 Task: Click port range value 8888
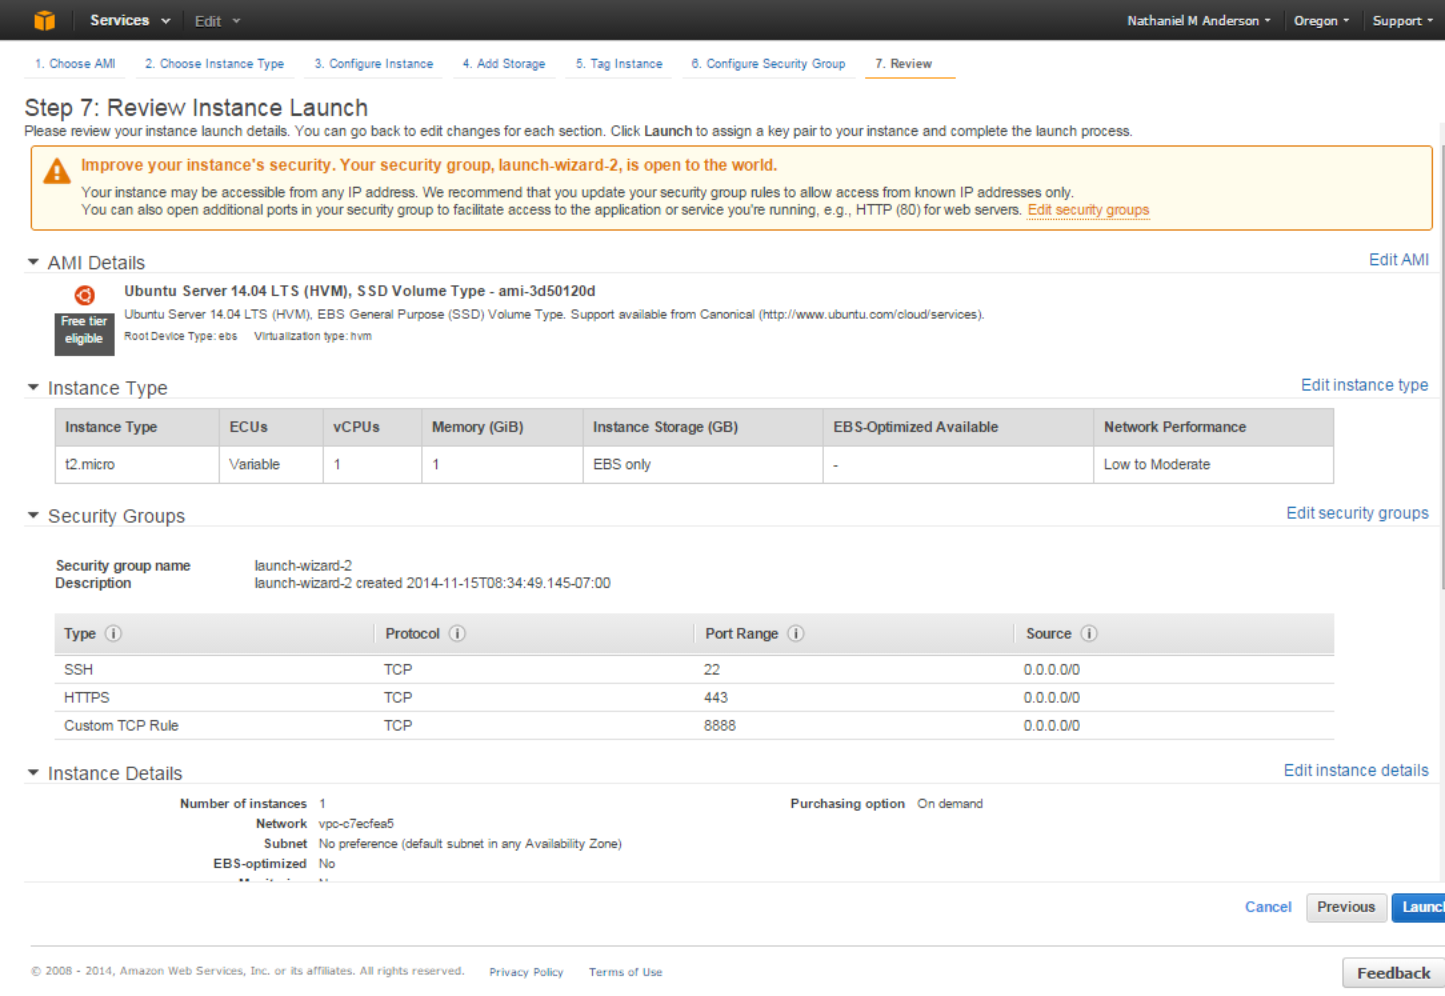[x=719, y=725]
